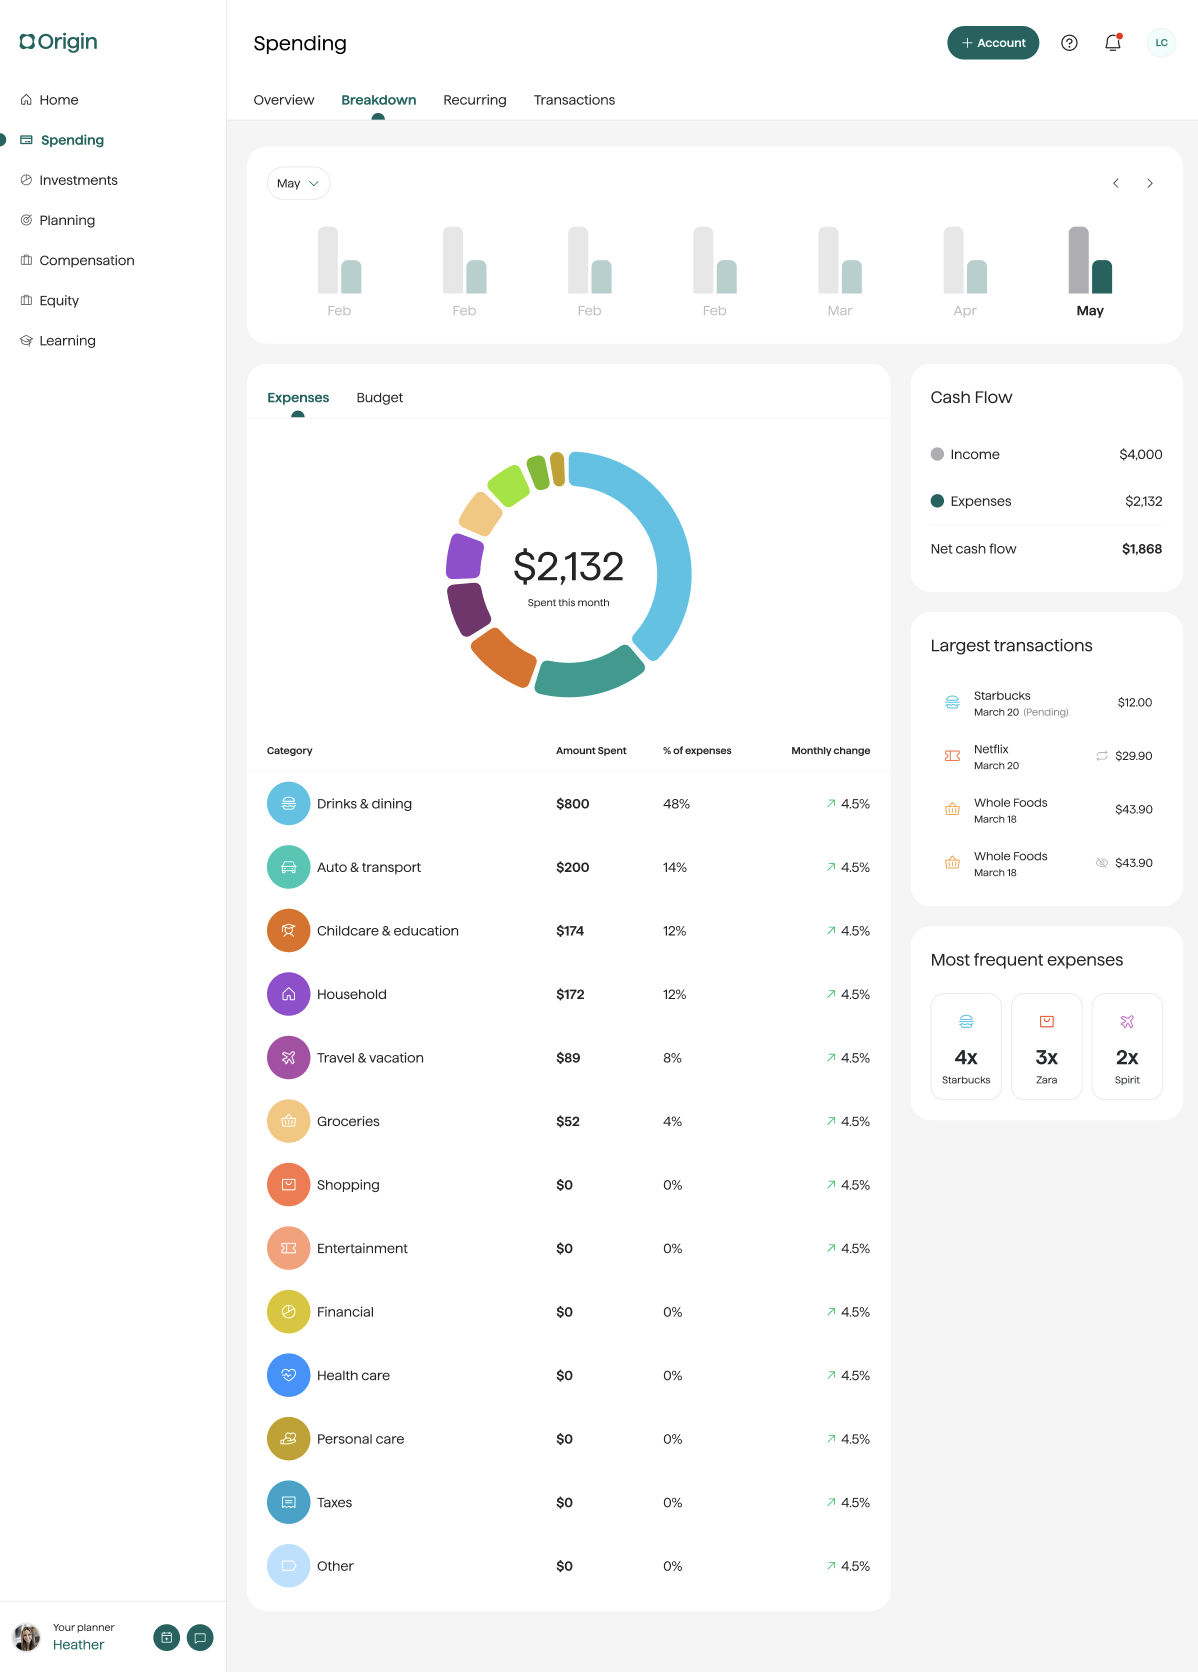This screenshot has height=1672, width=1198.
Task: Open the notifications bell
Action: [1113, 43]
